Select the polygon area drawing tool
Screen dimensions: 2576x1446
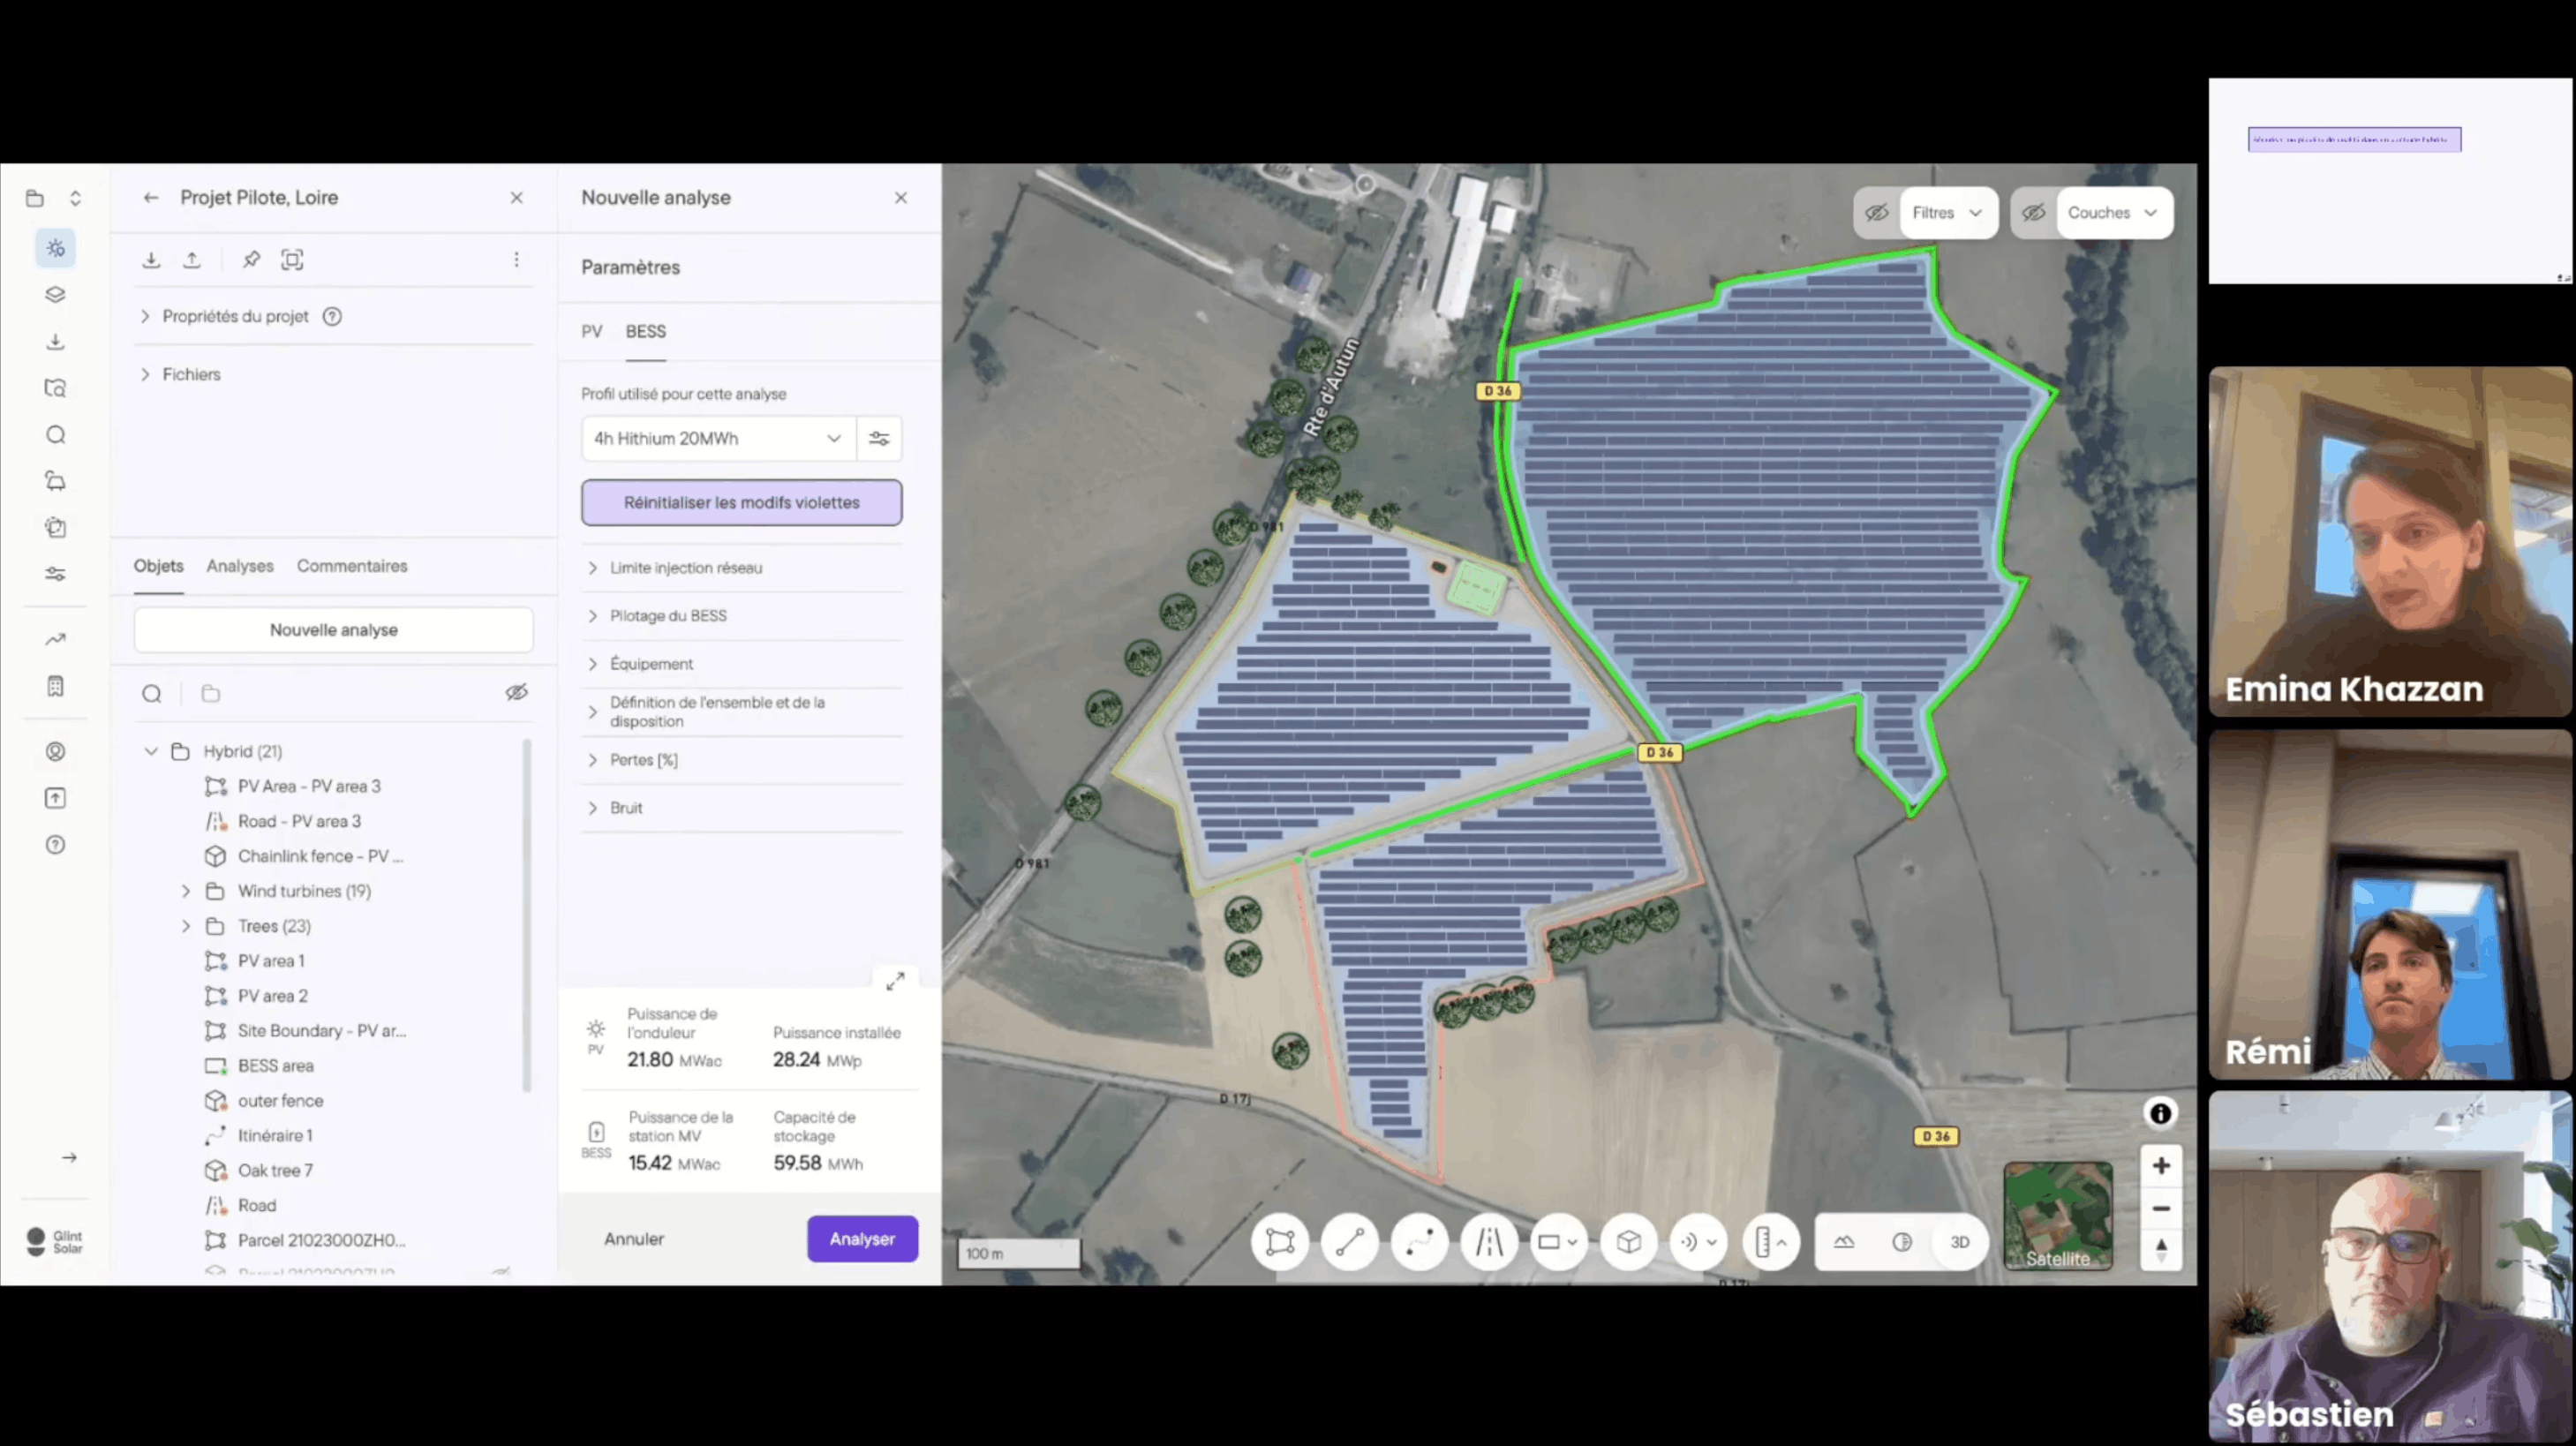[x=1280, y=1242]
